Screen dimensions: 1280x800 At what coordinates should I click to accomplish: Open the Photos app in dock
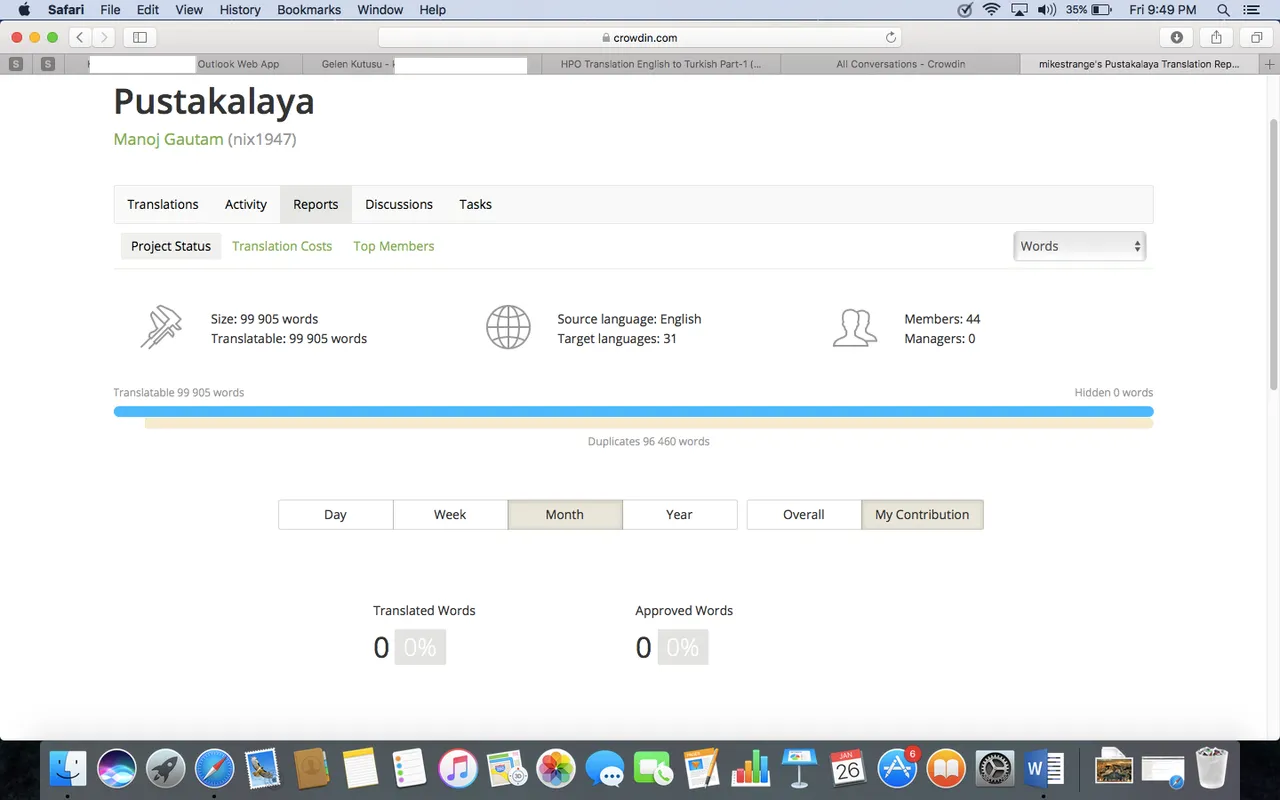coord(556,768)
